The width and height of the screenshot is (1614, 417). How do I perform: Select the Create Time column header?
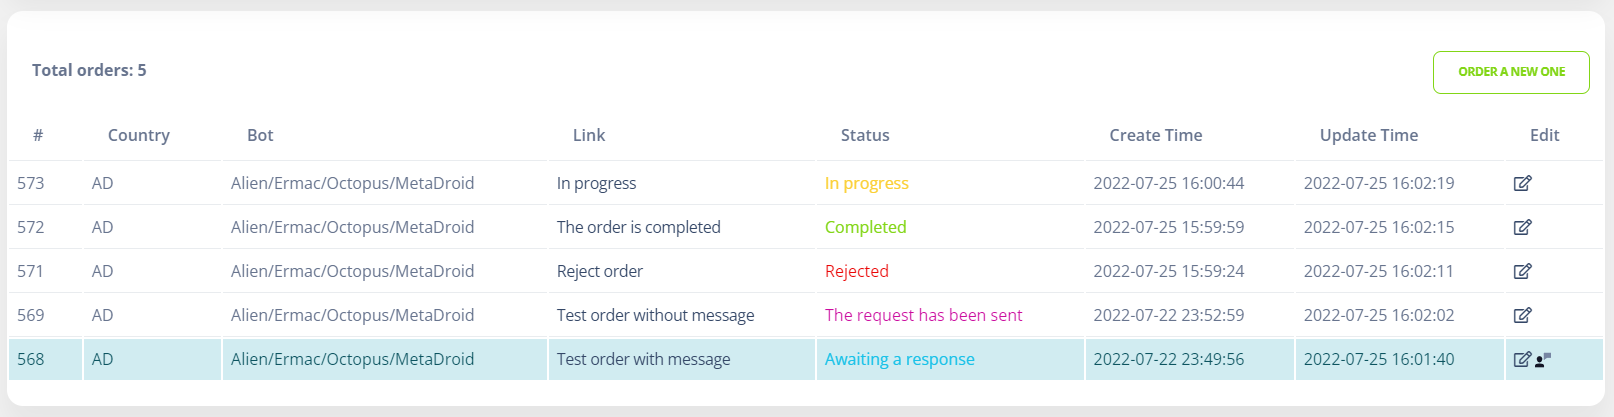(1156, 135)
